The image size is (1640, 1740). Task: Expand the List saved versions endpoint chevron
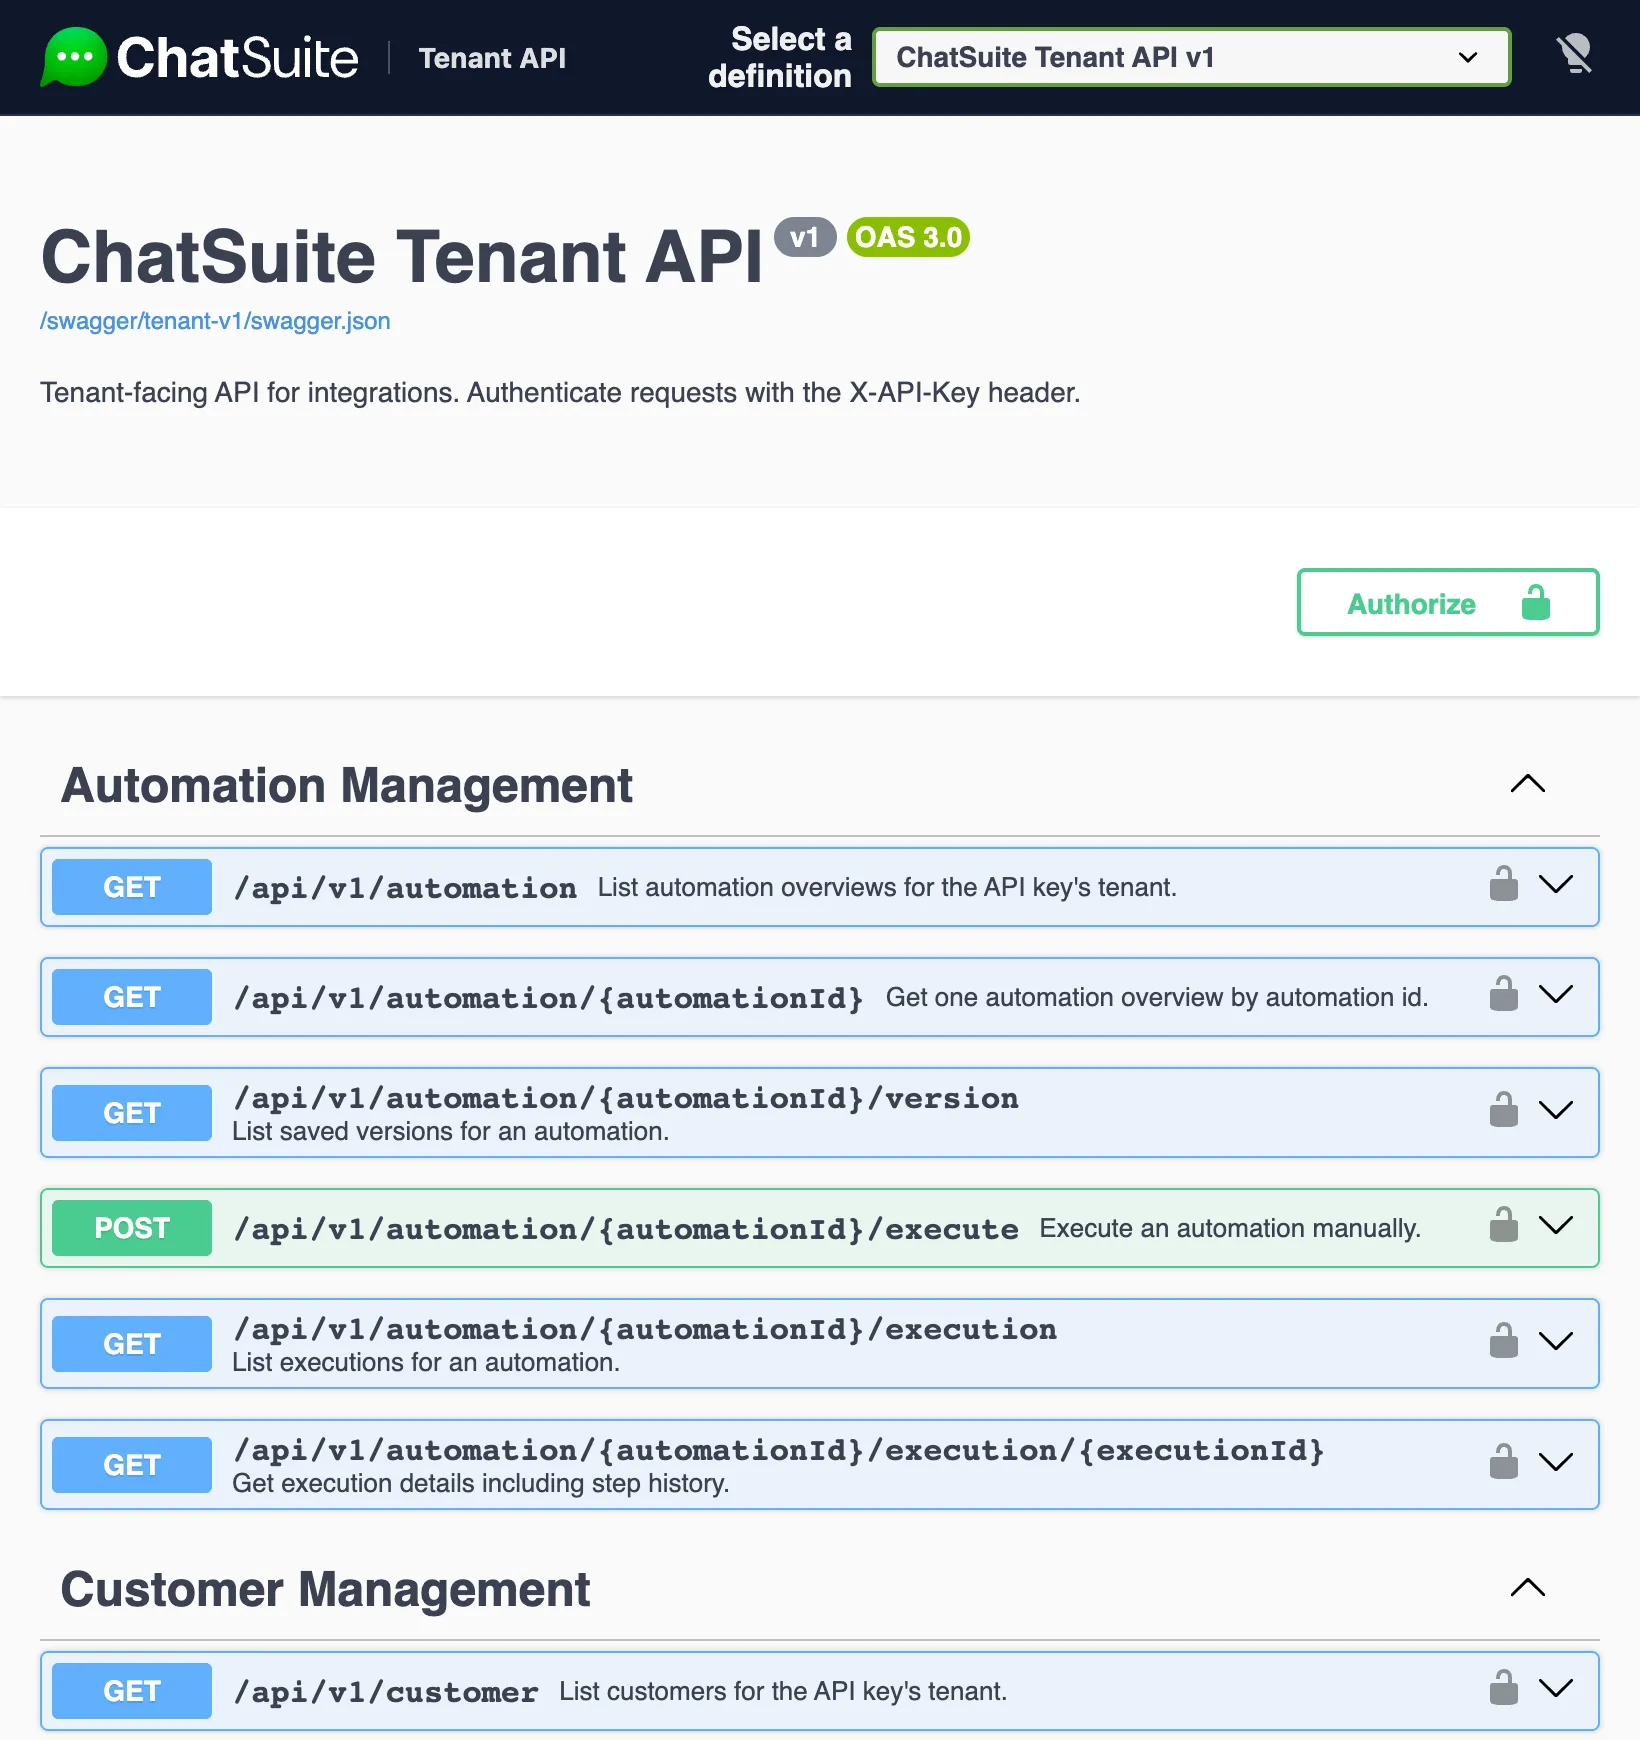click(1556, 1110)
